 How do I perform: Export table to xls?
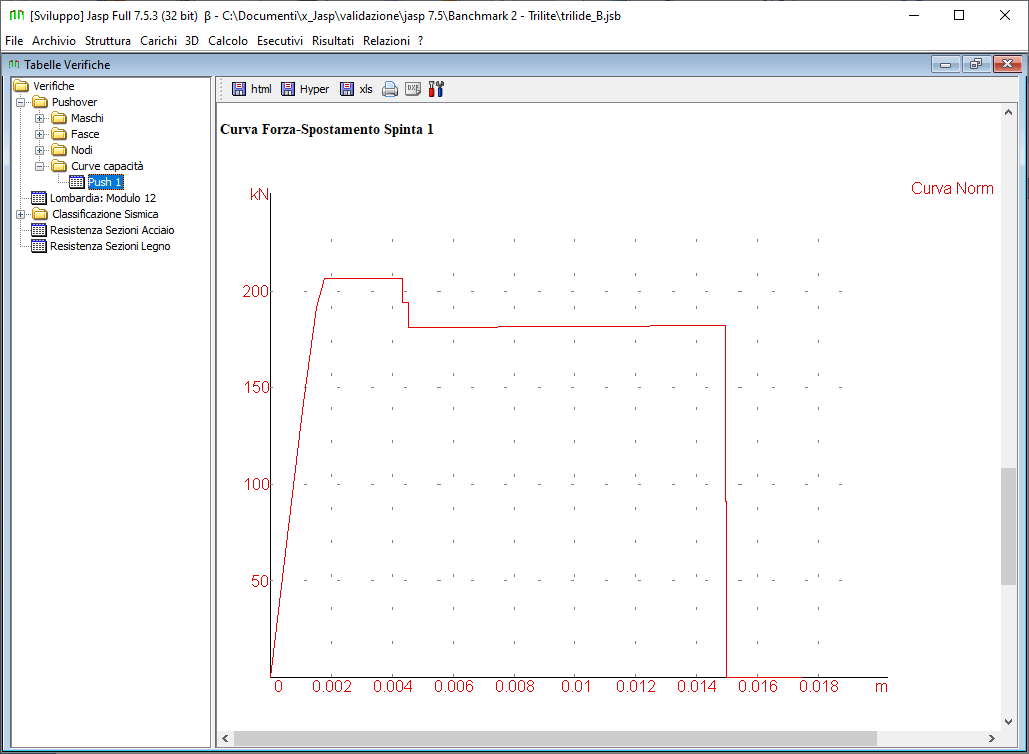pos(356,89)
